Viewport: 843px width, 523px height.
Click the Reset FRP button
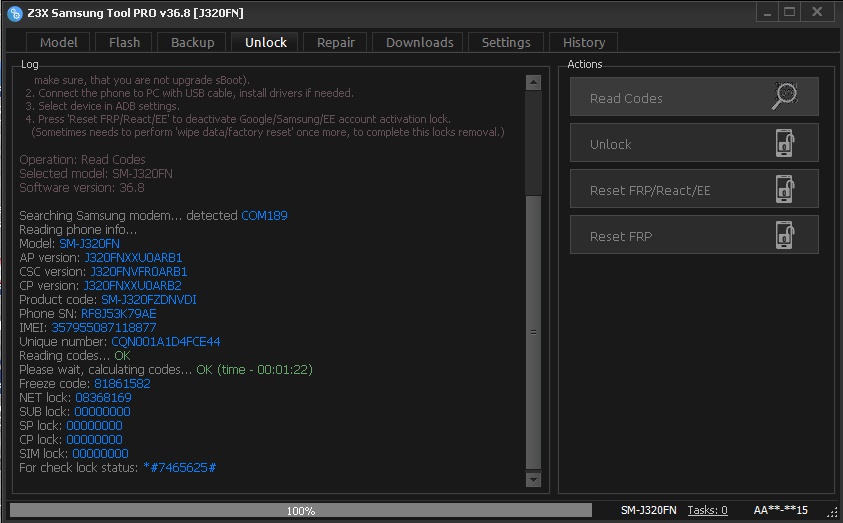[x=694, y=235]
